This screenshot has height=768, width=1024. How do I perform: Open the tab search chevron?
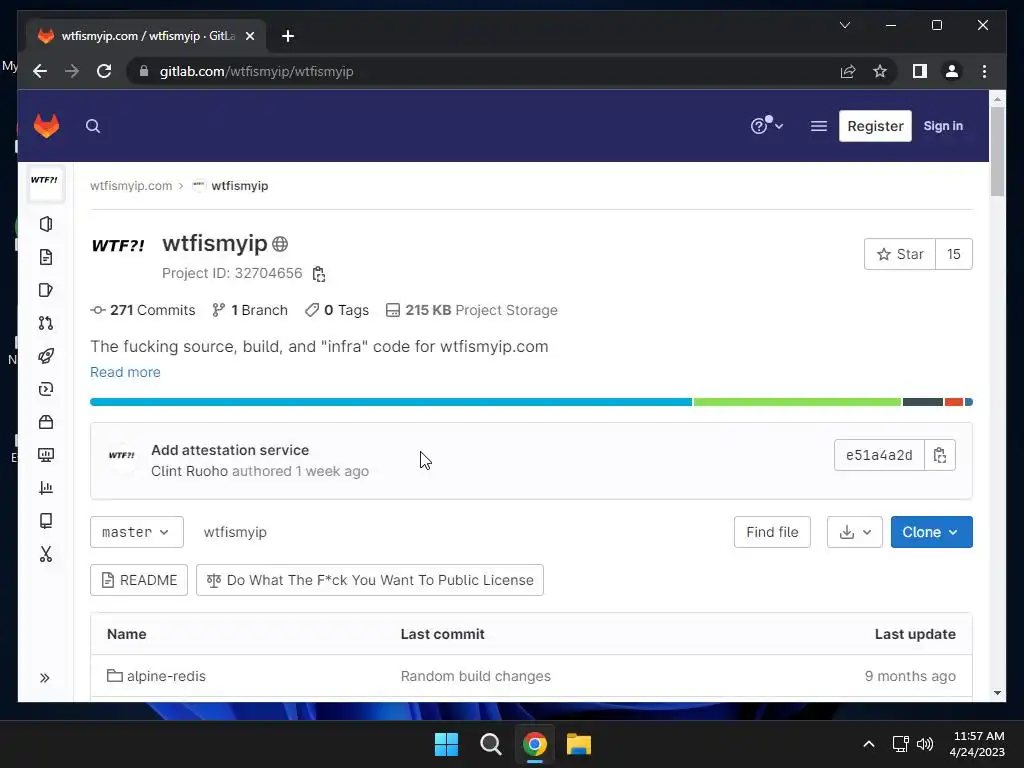click(x=844, y=25)
